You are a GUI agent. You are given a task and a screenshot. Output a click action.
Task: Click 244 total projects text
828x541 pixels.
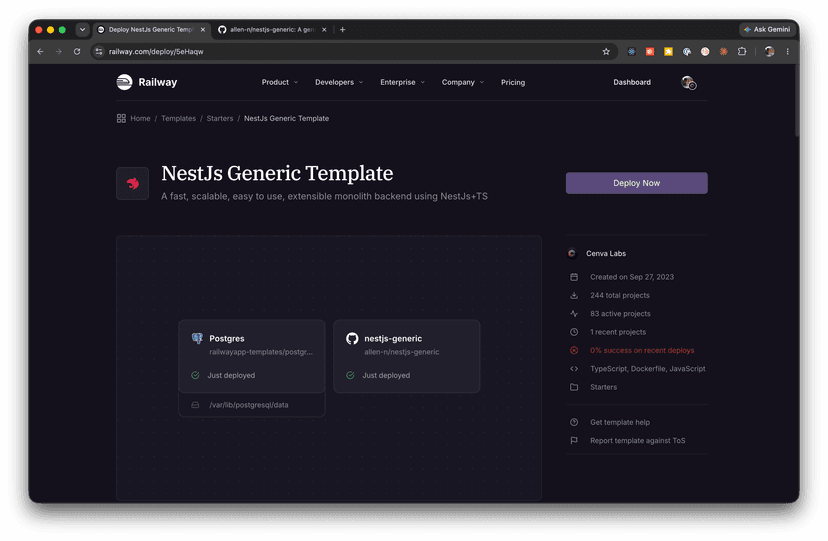coord(619,295)
